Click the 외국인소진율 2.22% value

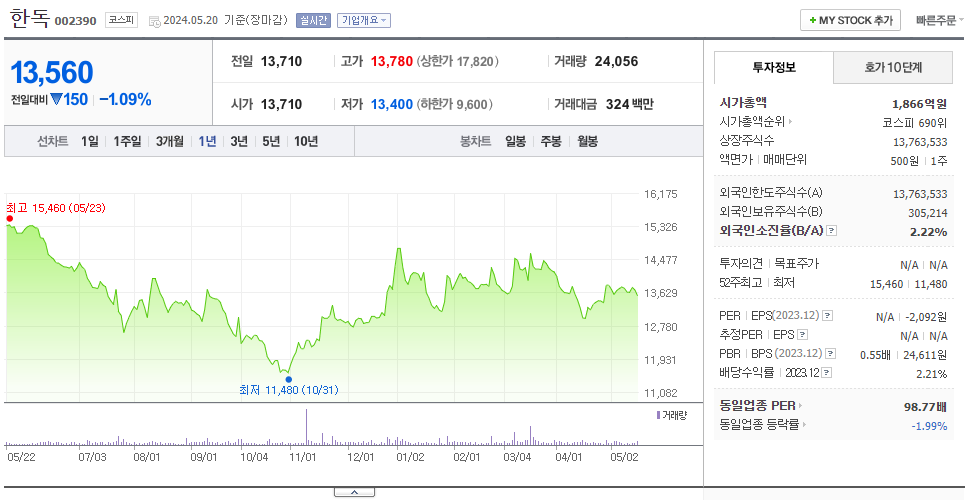point(928,232)
